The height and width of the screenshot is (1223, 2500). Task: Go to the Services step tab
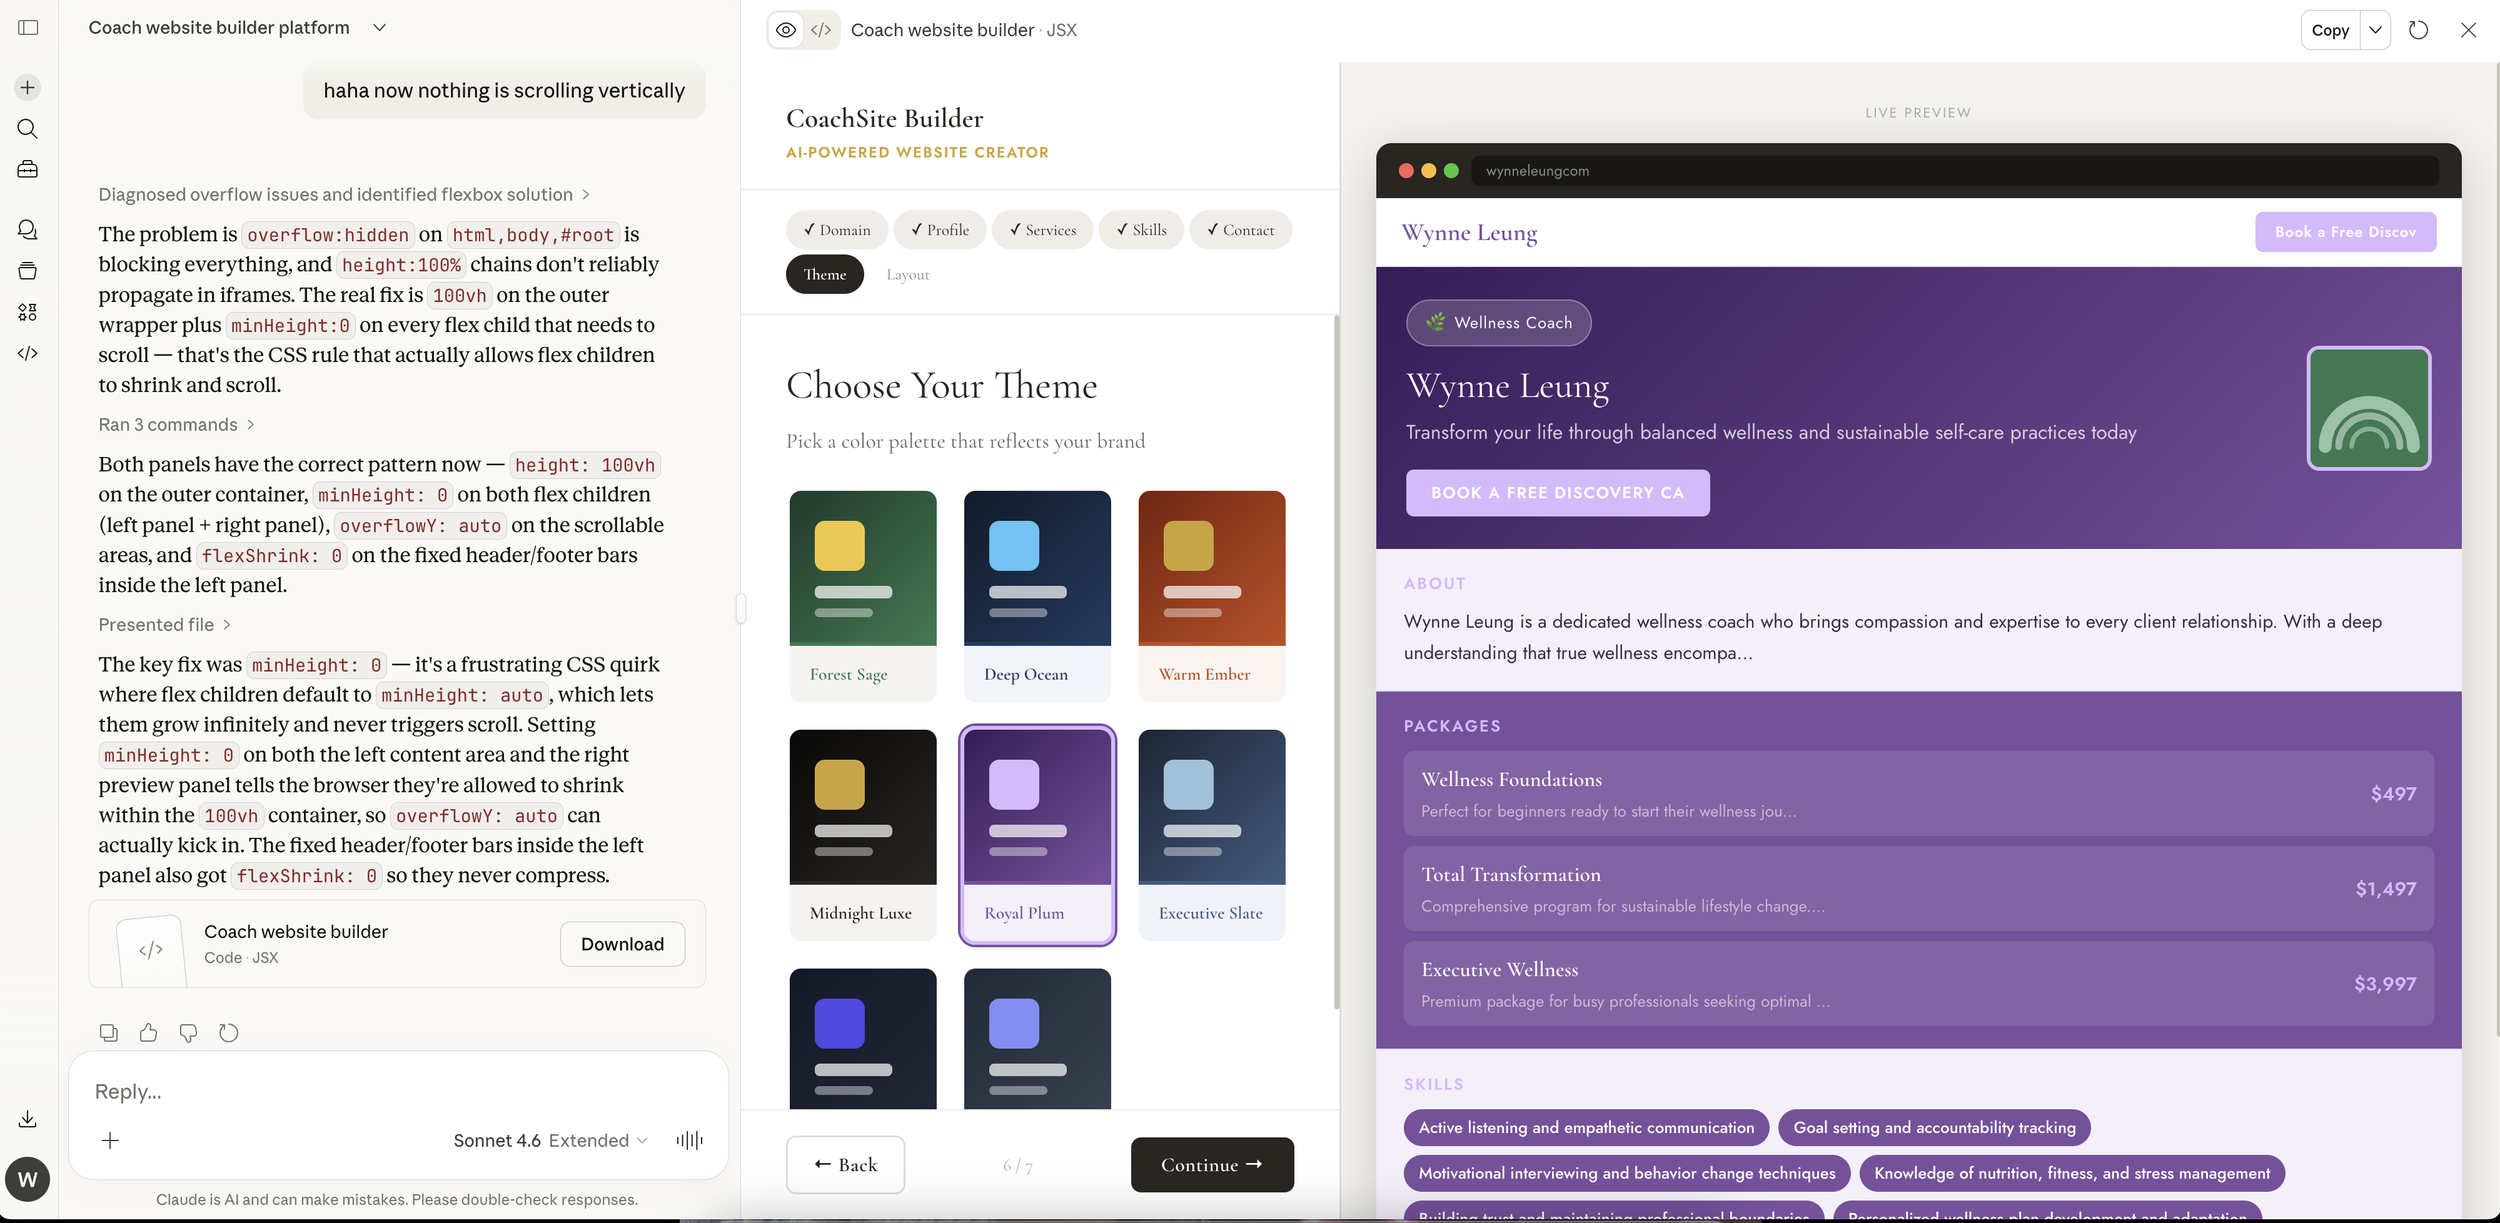pyautogui.click(x=1043, y=230)
